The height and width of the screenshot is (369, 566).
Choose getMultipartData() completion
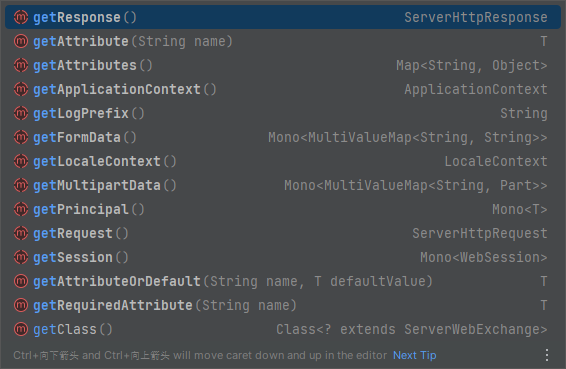click(x=283, y=185)
